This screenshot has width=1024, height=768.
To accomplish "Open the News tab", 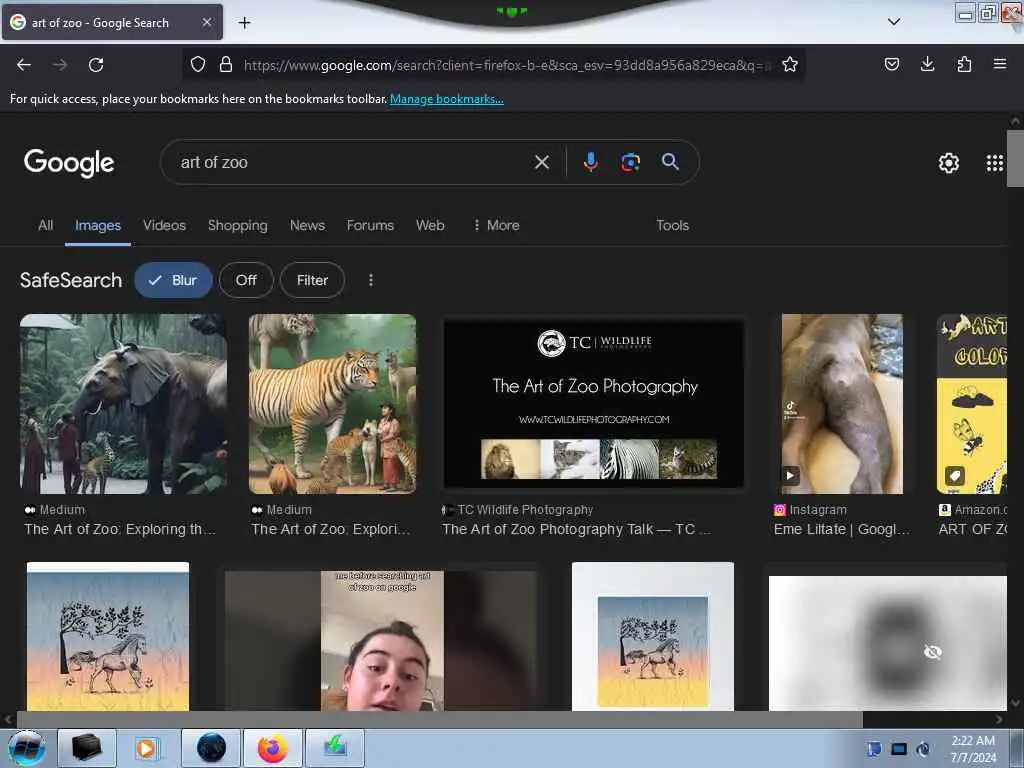I will tap(307, 225).
